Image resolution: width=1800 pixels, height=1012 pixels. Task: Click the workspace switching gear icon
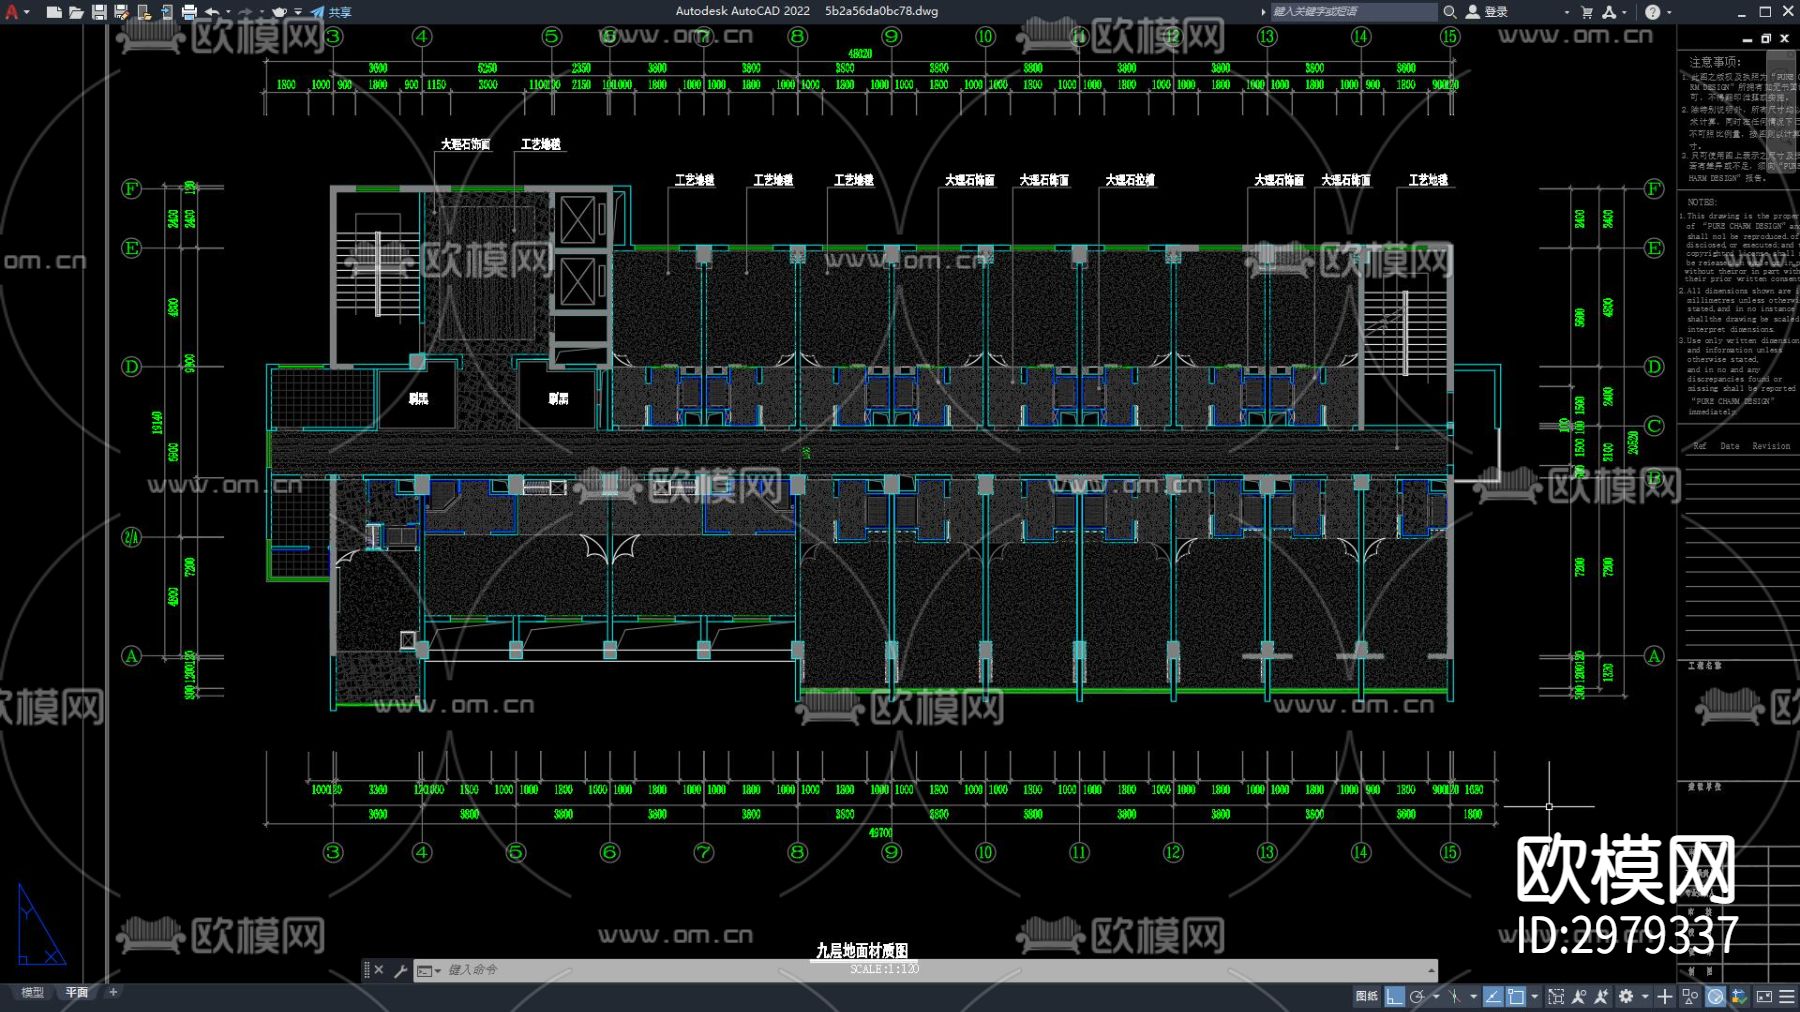point(1626,996)
